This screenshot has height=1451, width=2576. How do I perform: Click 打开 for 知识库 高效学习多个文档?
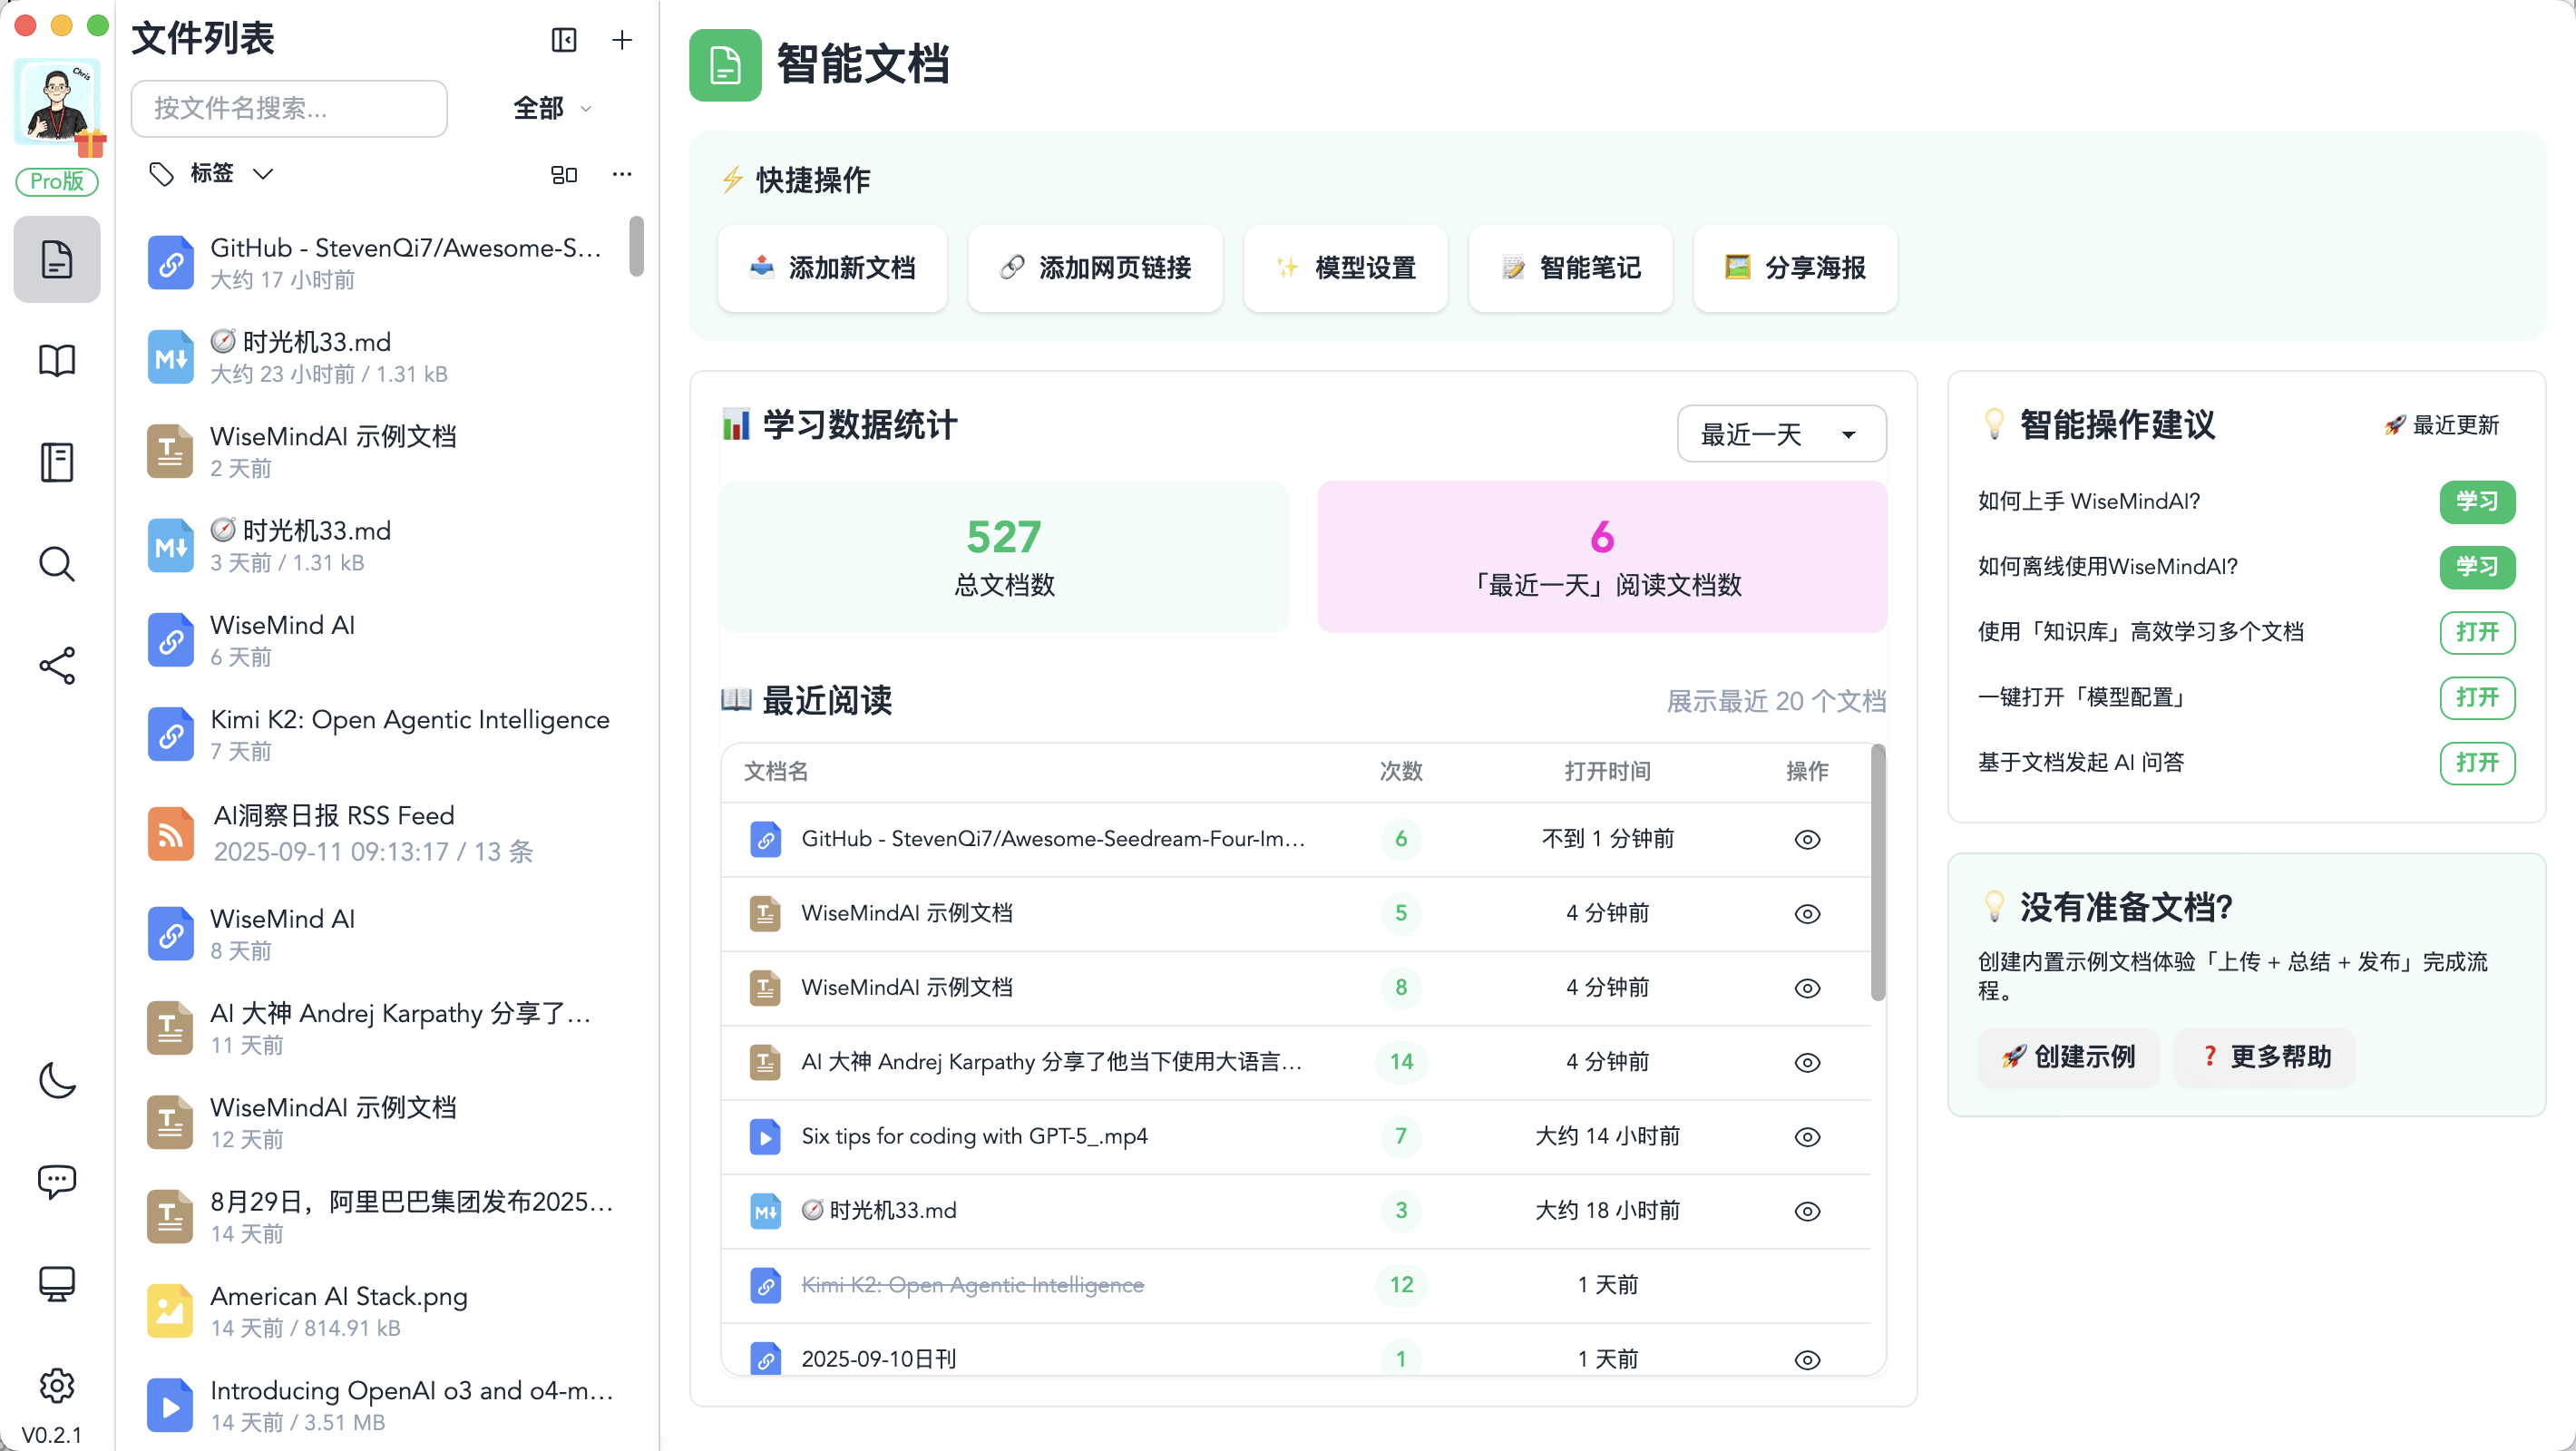coord(2477,632)
